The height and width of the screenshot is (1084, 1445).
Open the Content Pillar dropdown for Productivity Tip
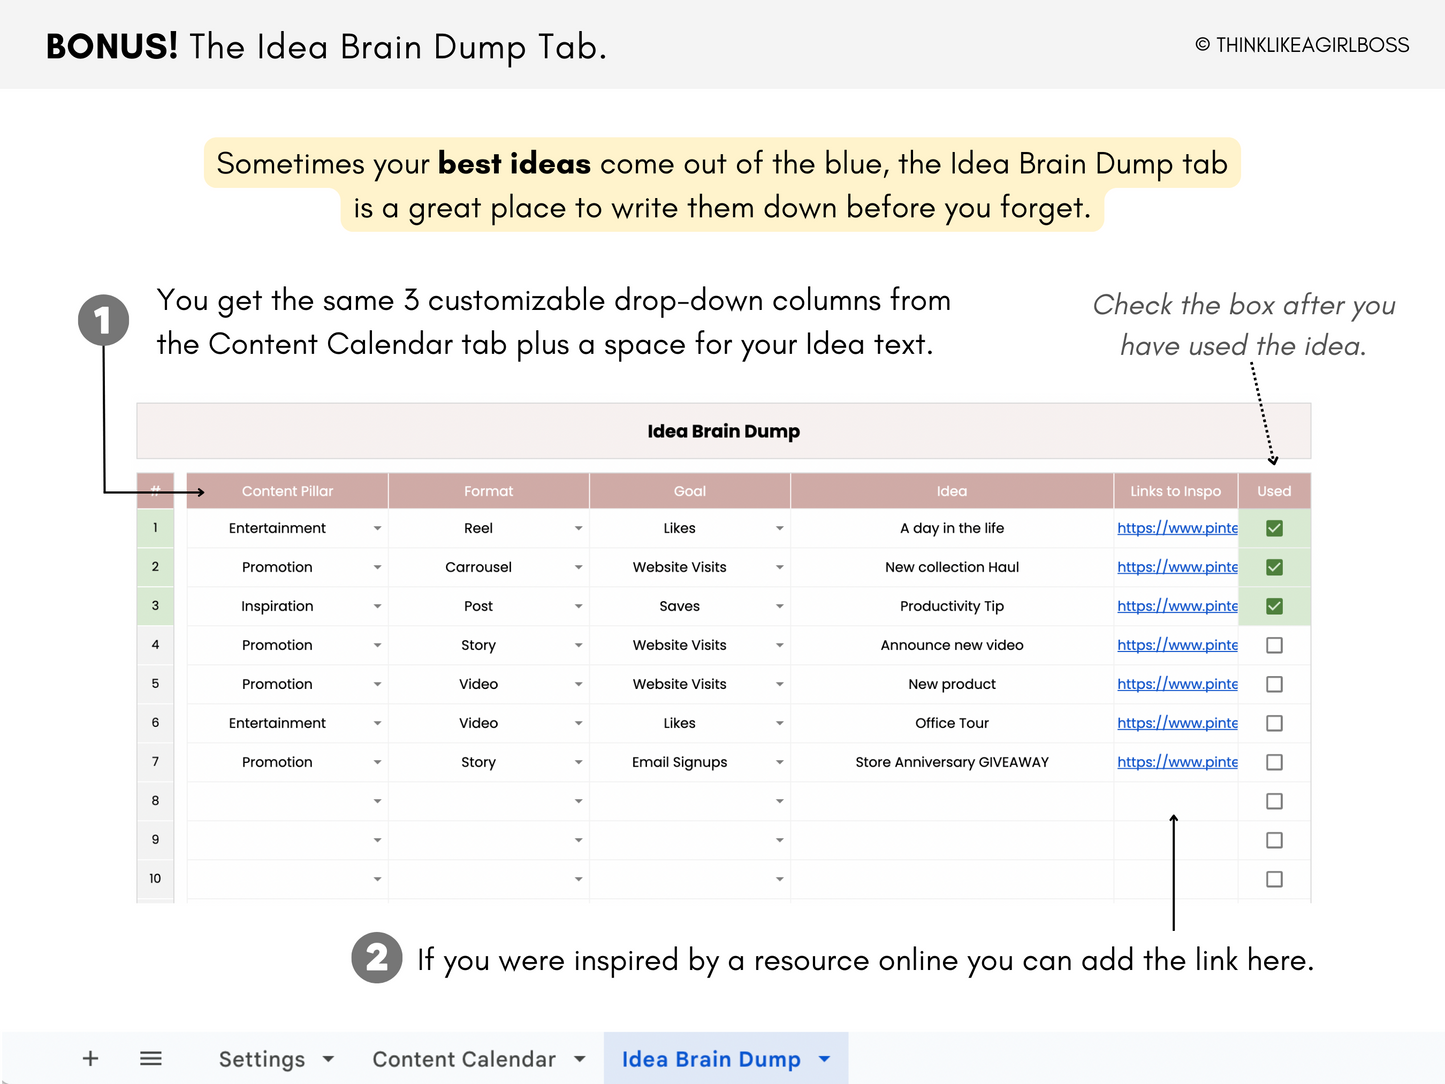tap(377, 606)
